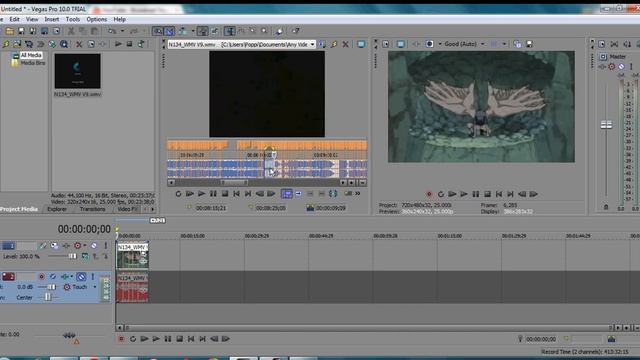The height and width of the screenshot is (360, 640).
Task: Remove current media from Trimmer history
Action: pyautogui.click(x=346, y=44)
